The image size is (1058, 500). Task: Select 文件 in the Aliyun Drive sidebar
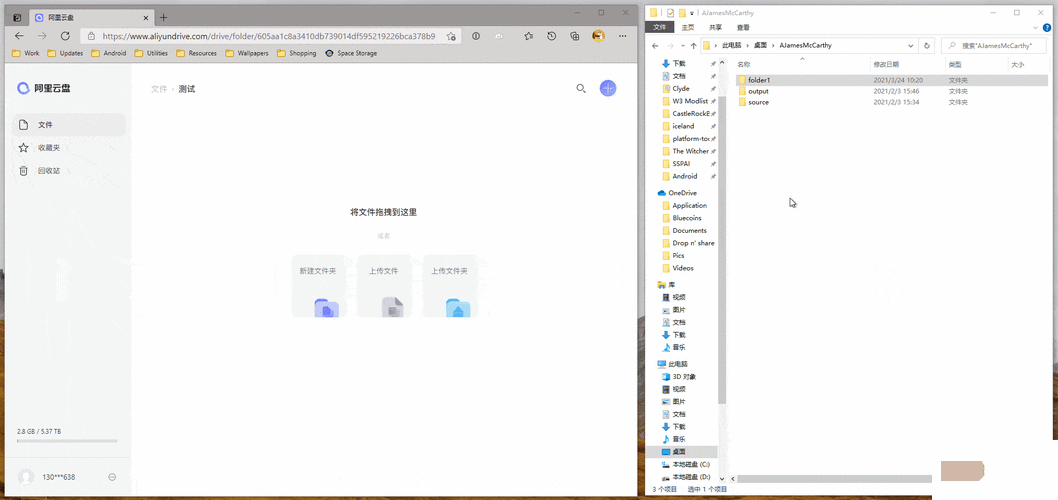click(x=69, y=125)
